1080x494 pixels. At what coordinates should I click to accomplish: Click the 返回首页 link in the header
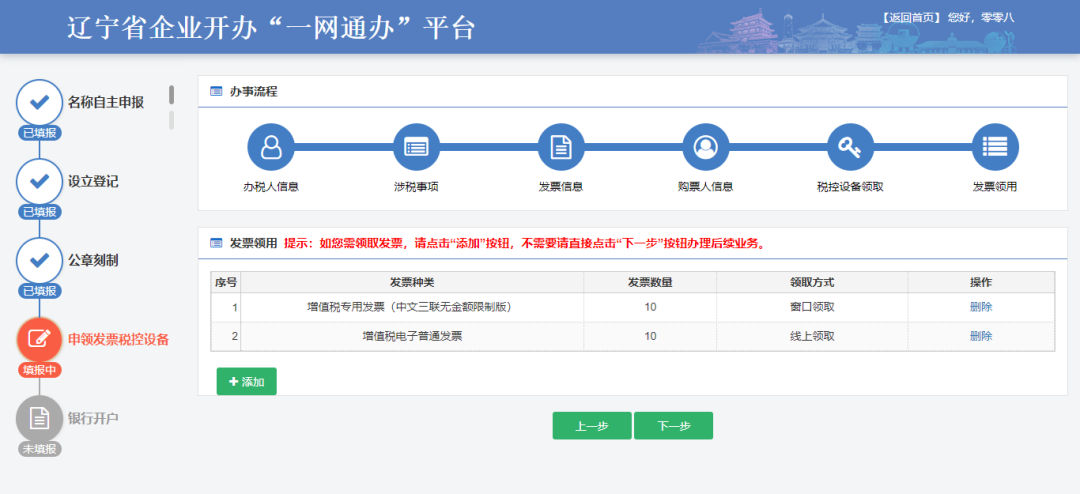(x=911, y=18)
